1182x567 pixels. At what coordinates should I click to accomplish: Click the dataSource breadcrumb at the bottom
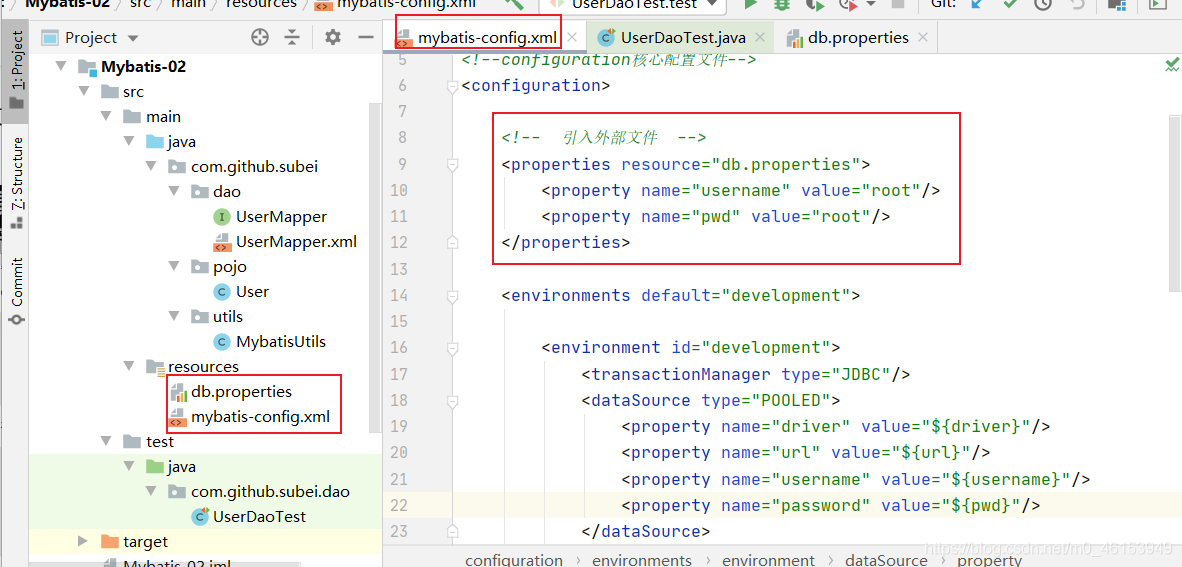pos(886,559)
